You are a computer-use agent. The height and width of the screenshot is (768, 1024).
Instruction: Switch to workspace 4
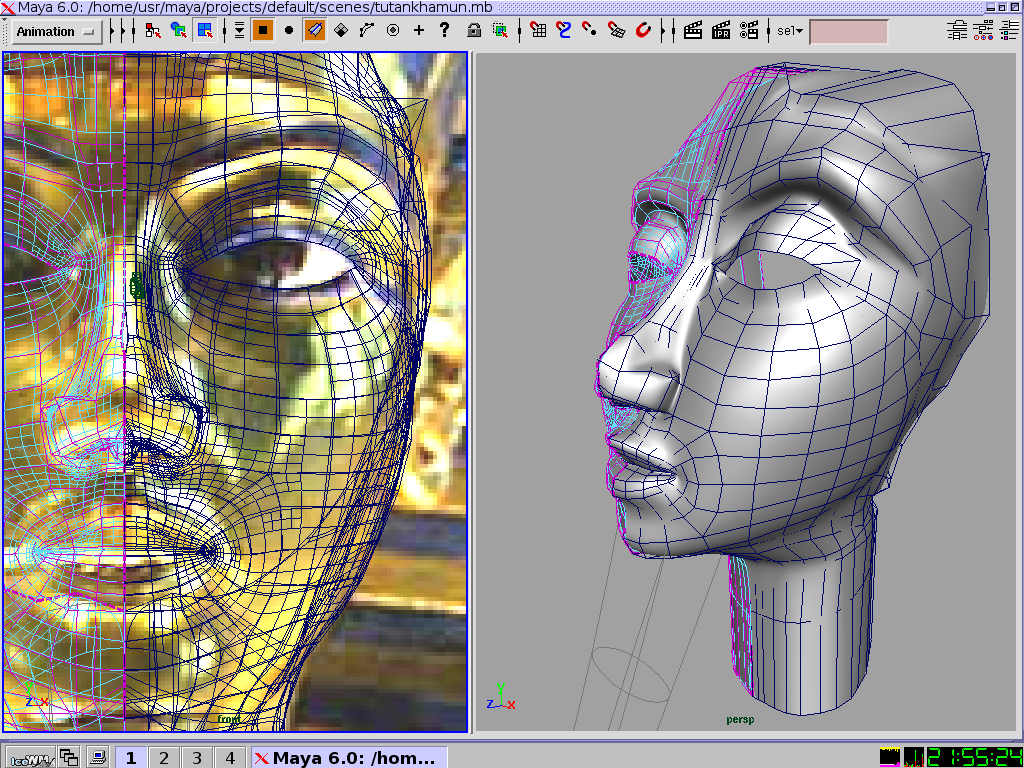click(x=230, y=758)
